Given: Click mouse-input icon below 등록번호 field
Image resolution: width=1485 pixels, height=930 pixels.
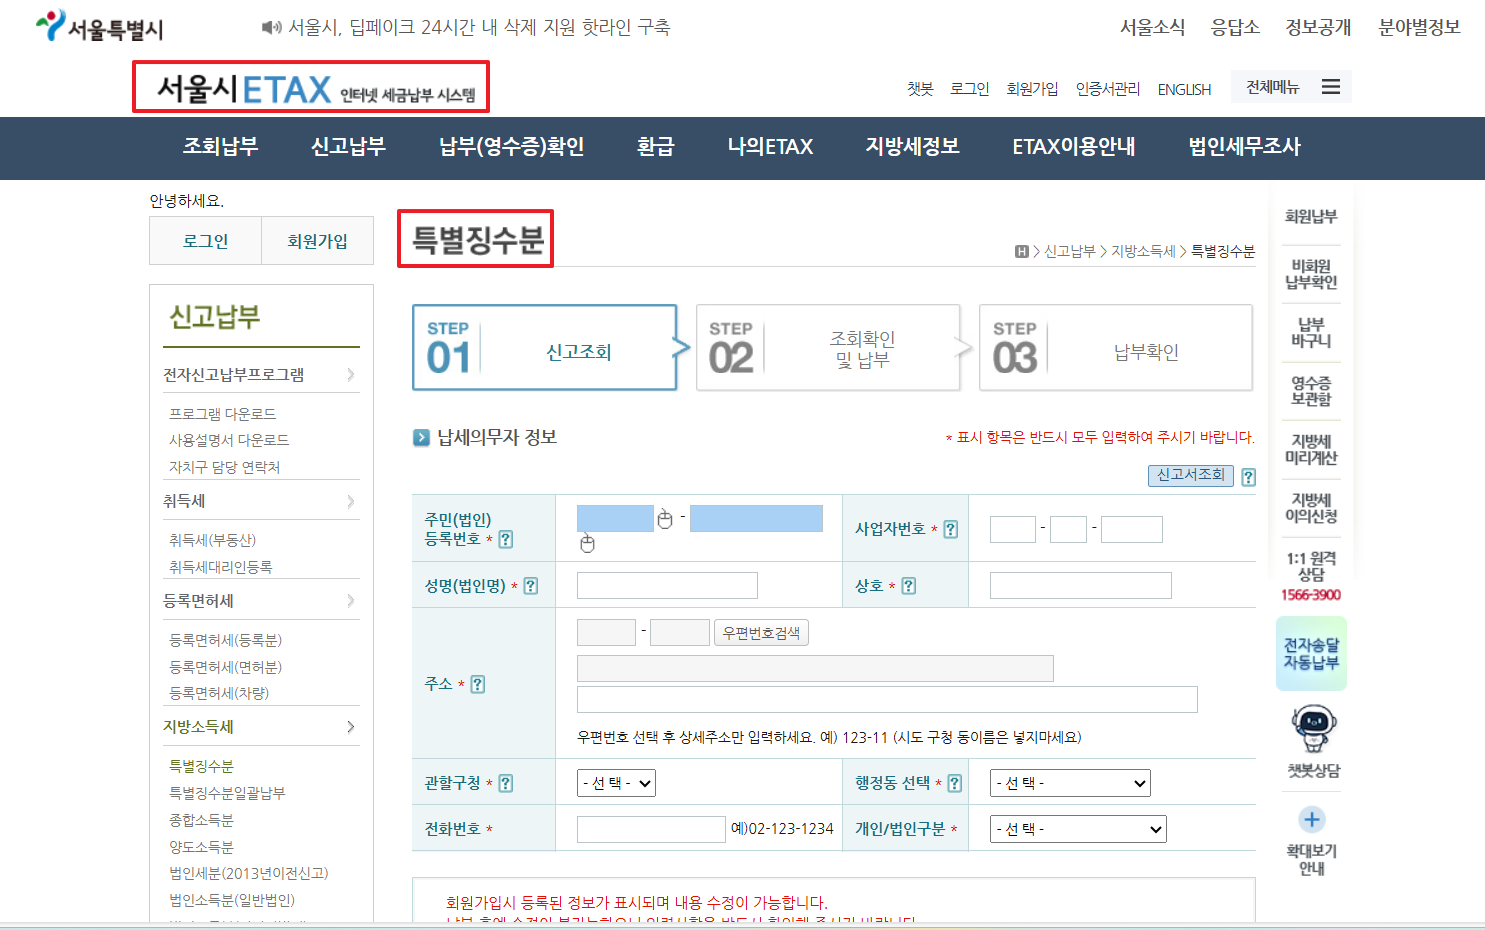Looking at the screenshot, I should click(587, 543).
